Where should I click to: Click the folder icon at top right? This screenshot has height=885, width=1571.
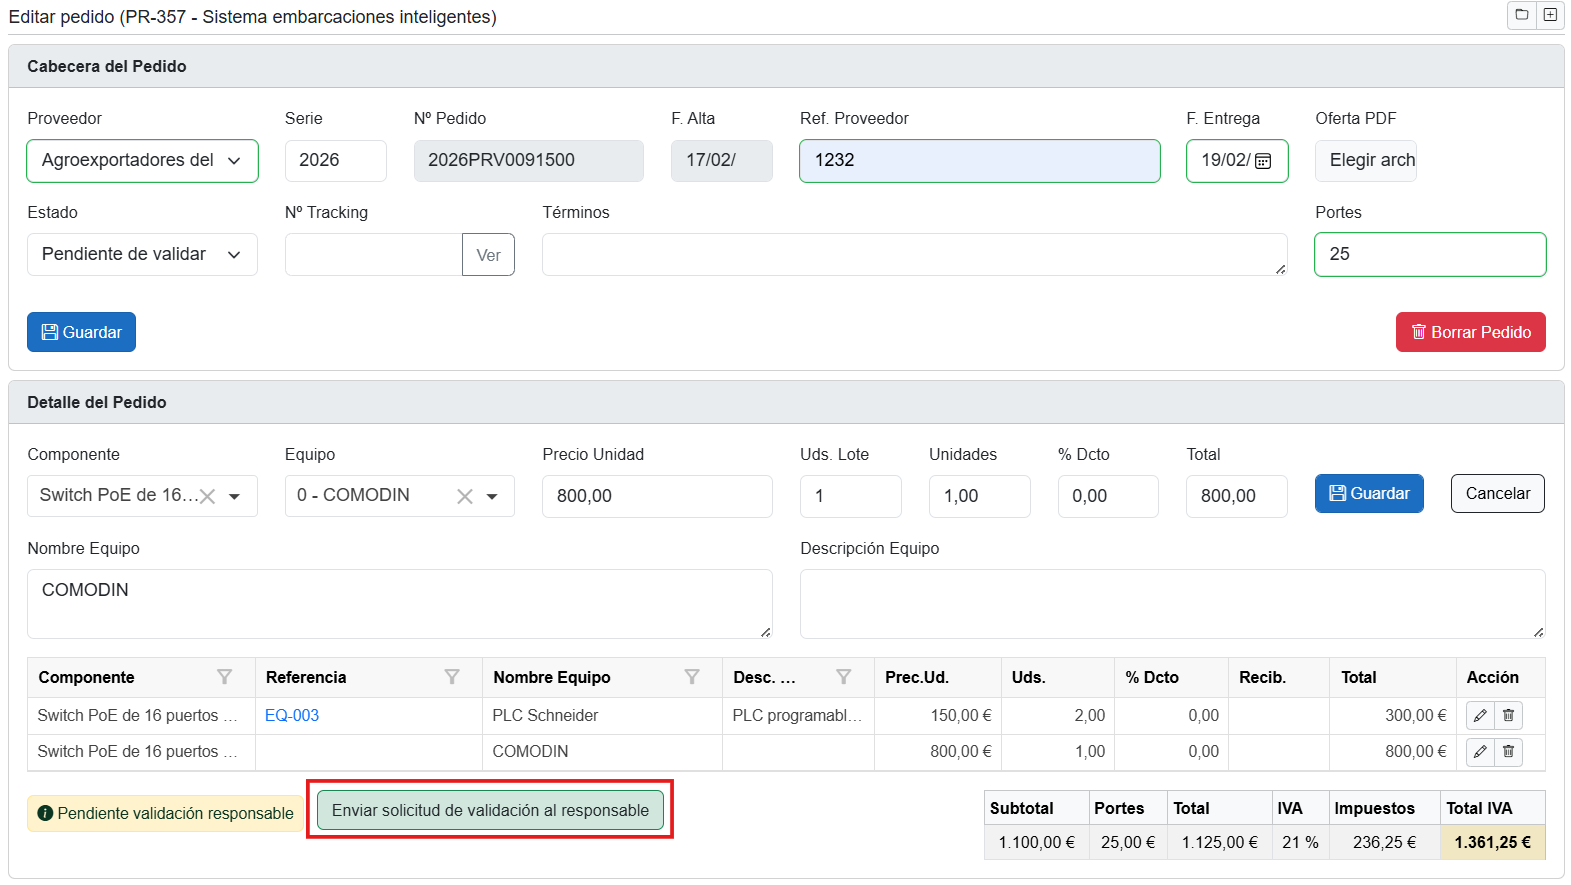(1521, 15)
